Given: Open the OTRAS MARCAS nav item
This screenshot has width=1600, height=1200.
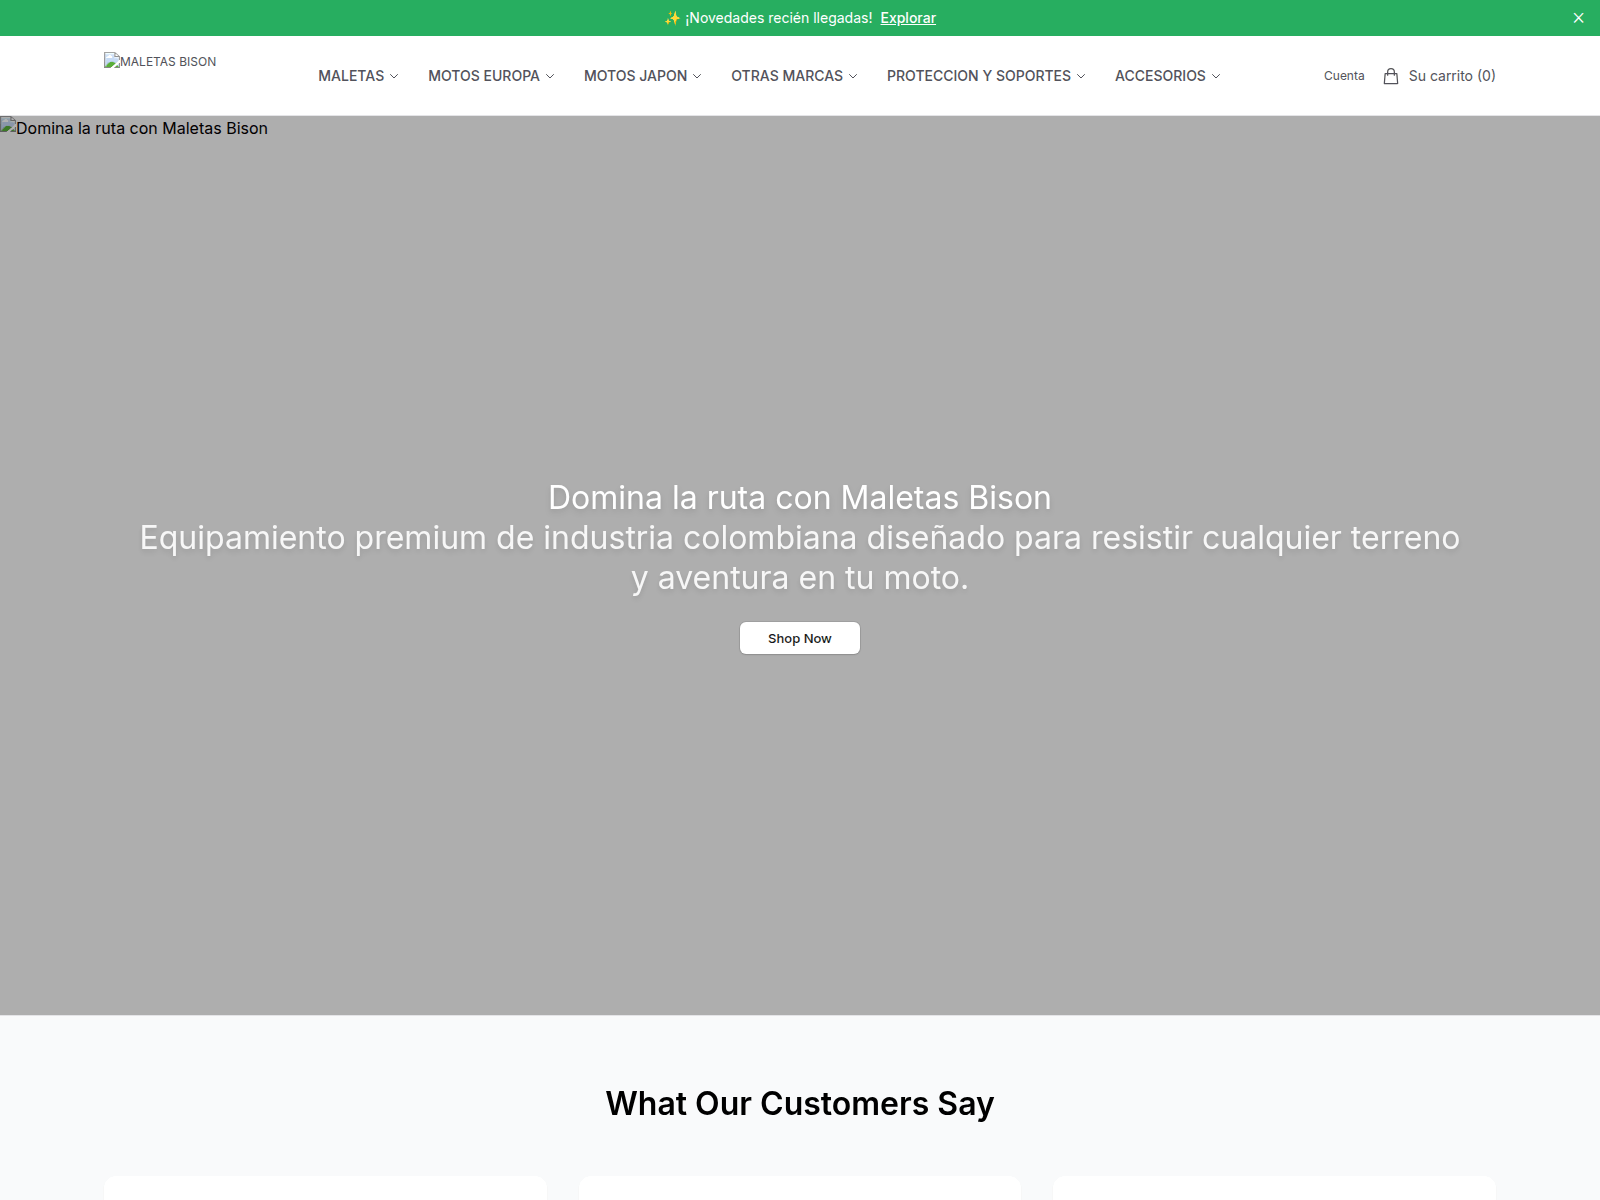Looking at the screenshot, I should [787, 76].
